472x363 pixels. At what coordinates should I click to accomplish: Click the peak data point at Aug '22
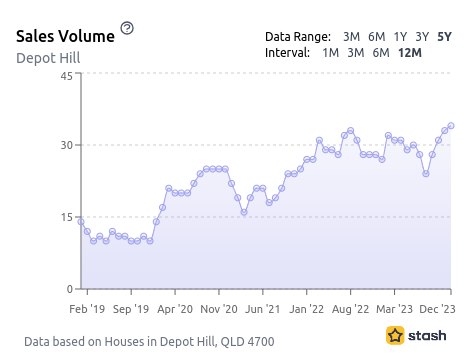350,131
